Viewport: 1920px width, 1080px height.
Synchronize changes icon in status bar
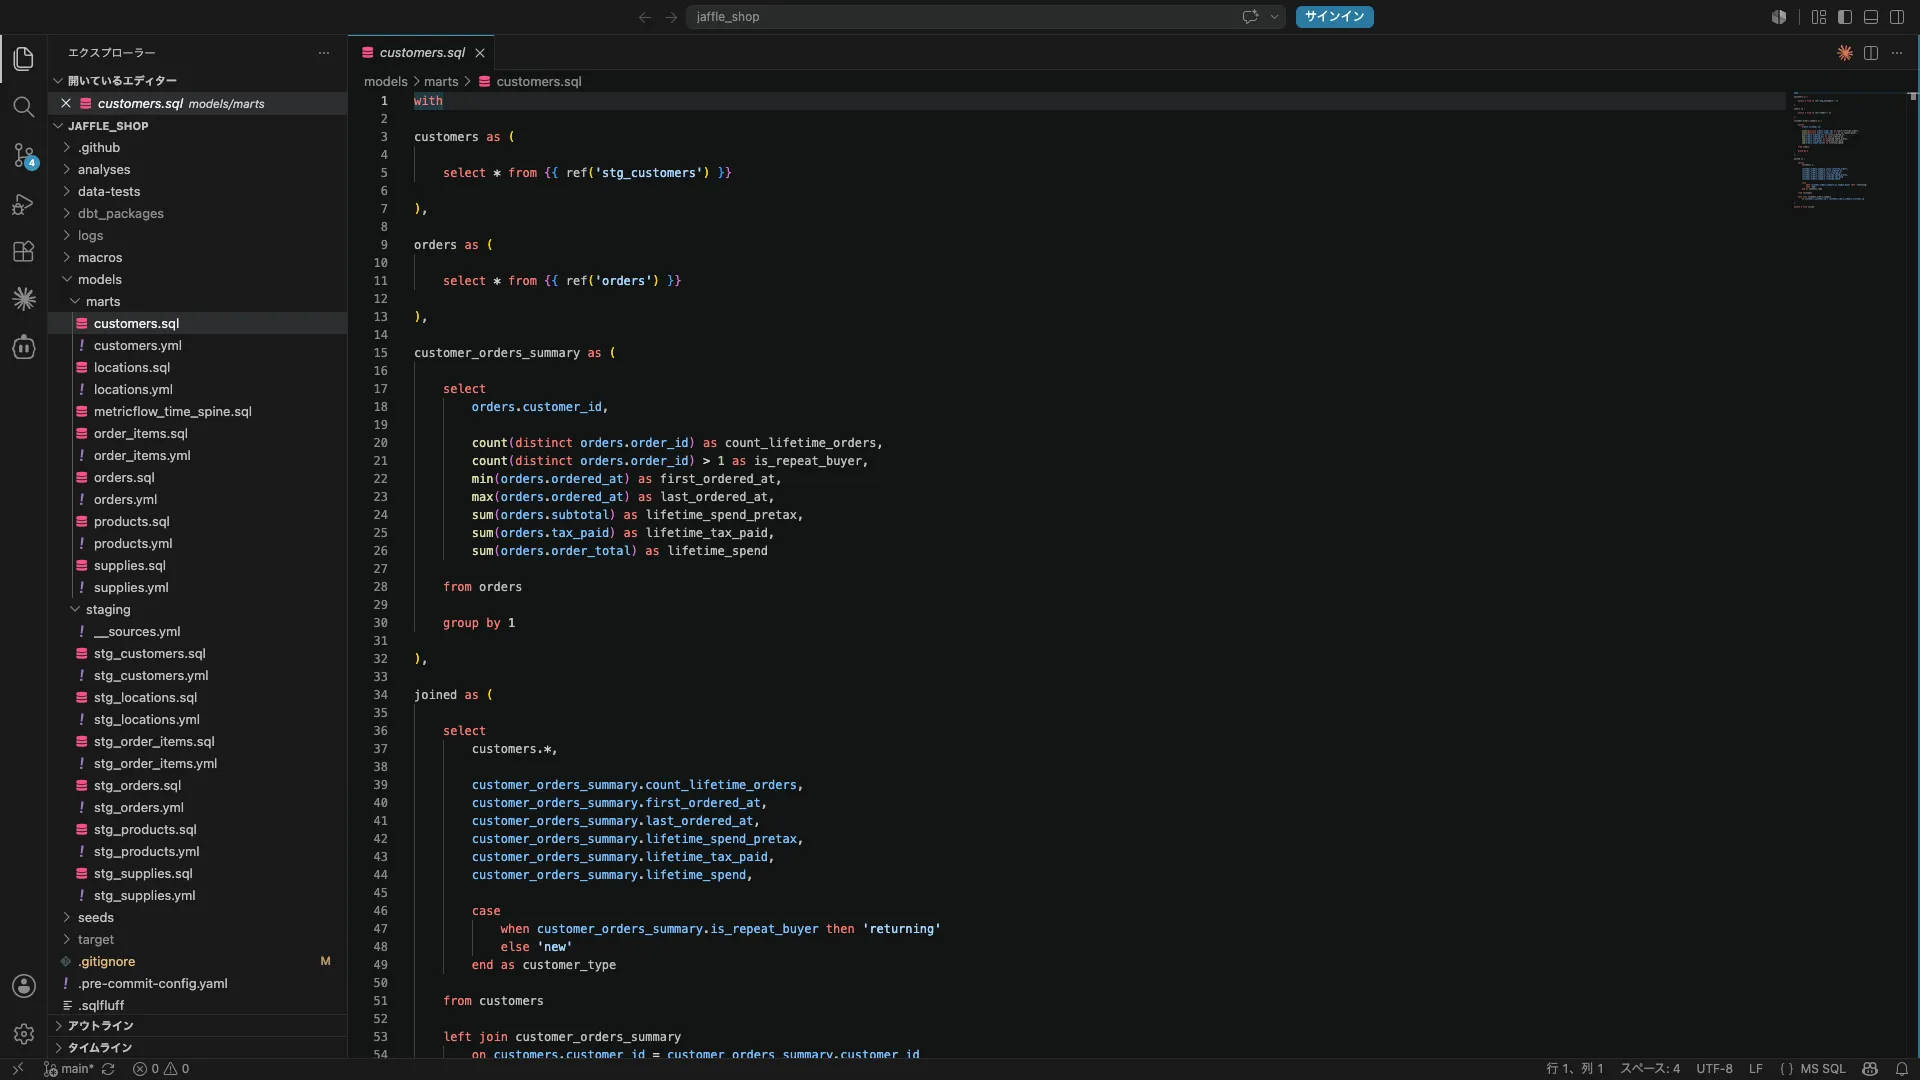pos(108,1069)
